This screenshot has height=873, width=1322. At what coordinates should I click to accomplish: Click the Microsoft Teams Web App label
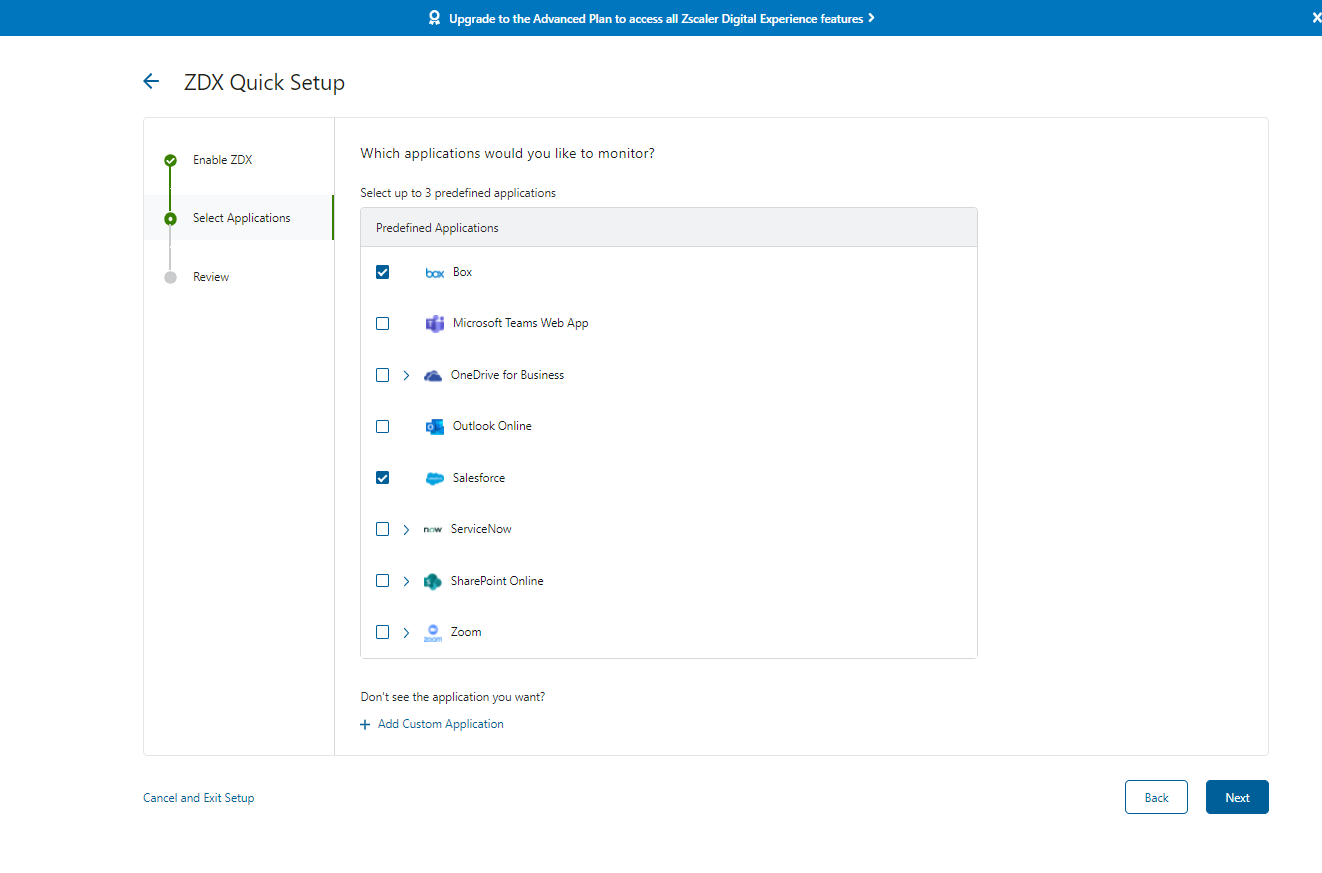(x=521, y=323)
